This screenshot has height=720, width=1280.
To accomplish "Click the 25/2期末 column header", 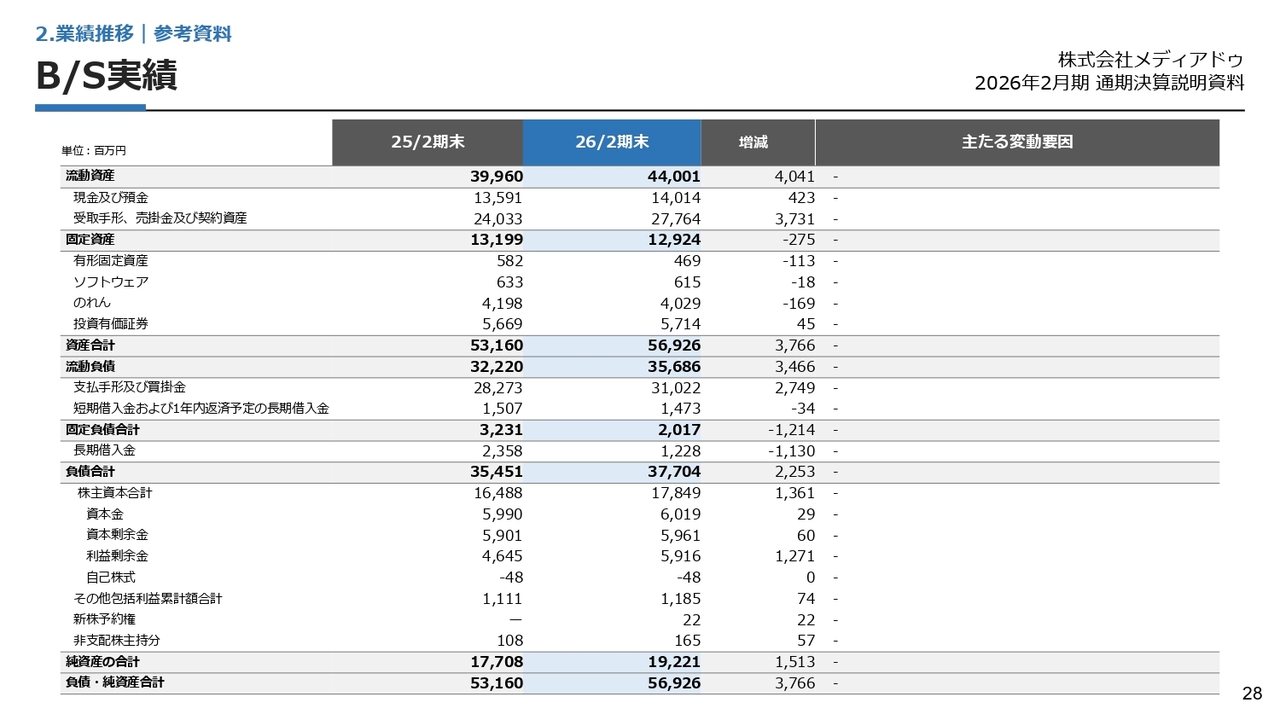I will pyautogui.click(x=427, y=142).
